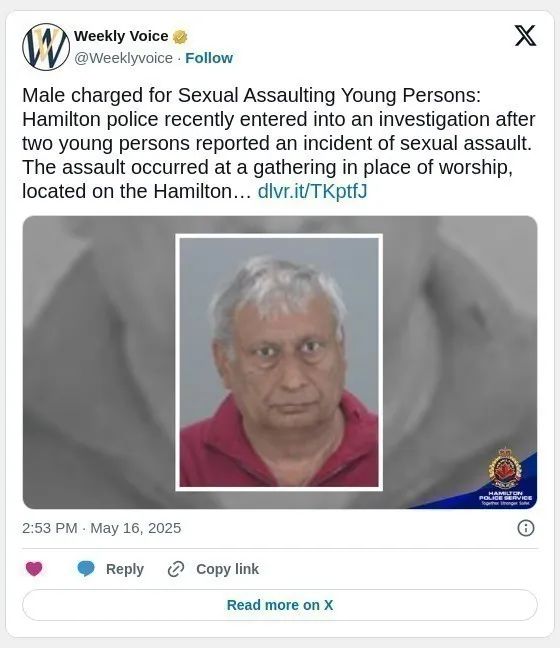560x648 pixels.
Task: Click the @Weeklyvoice handle
Action: (x=123, y=58)
